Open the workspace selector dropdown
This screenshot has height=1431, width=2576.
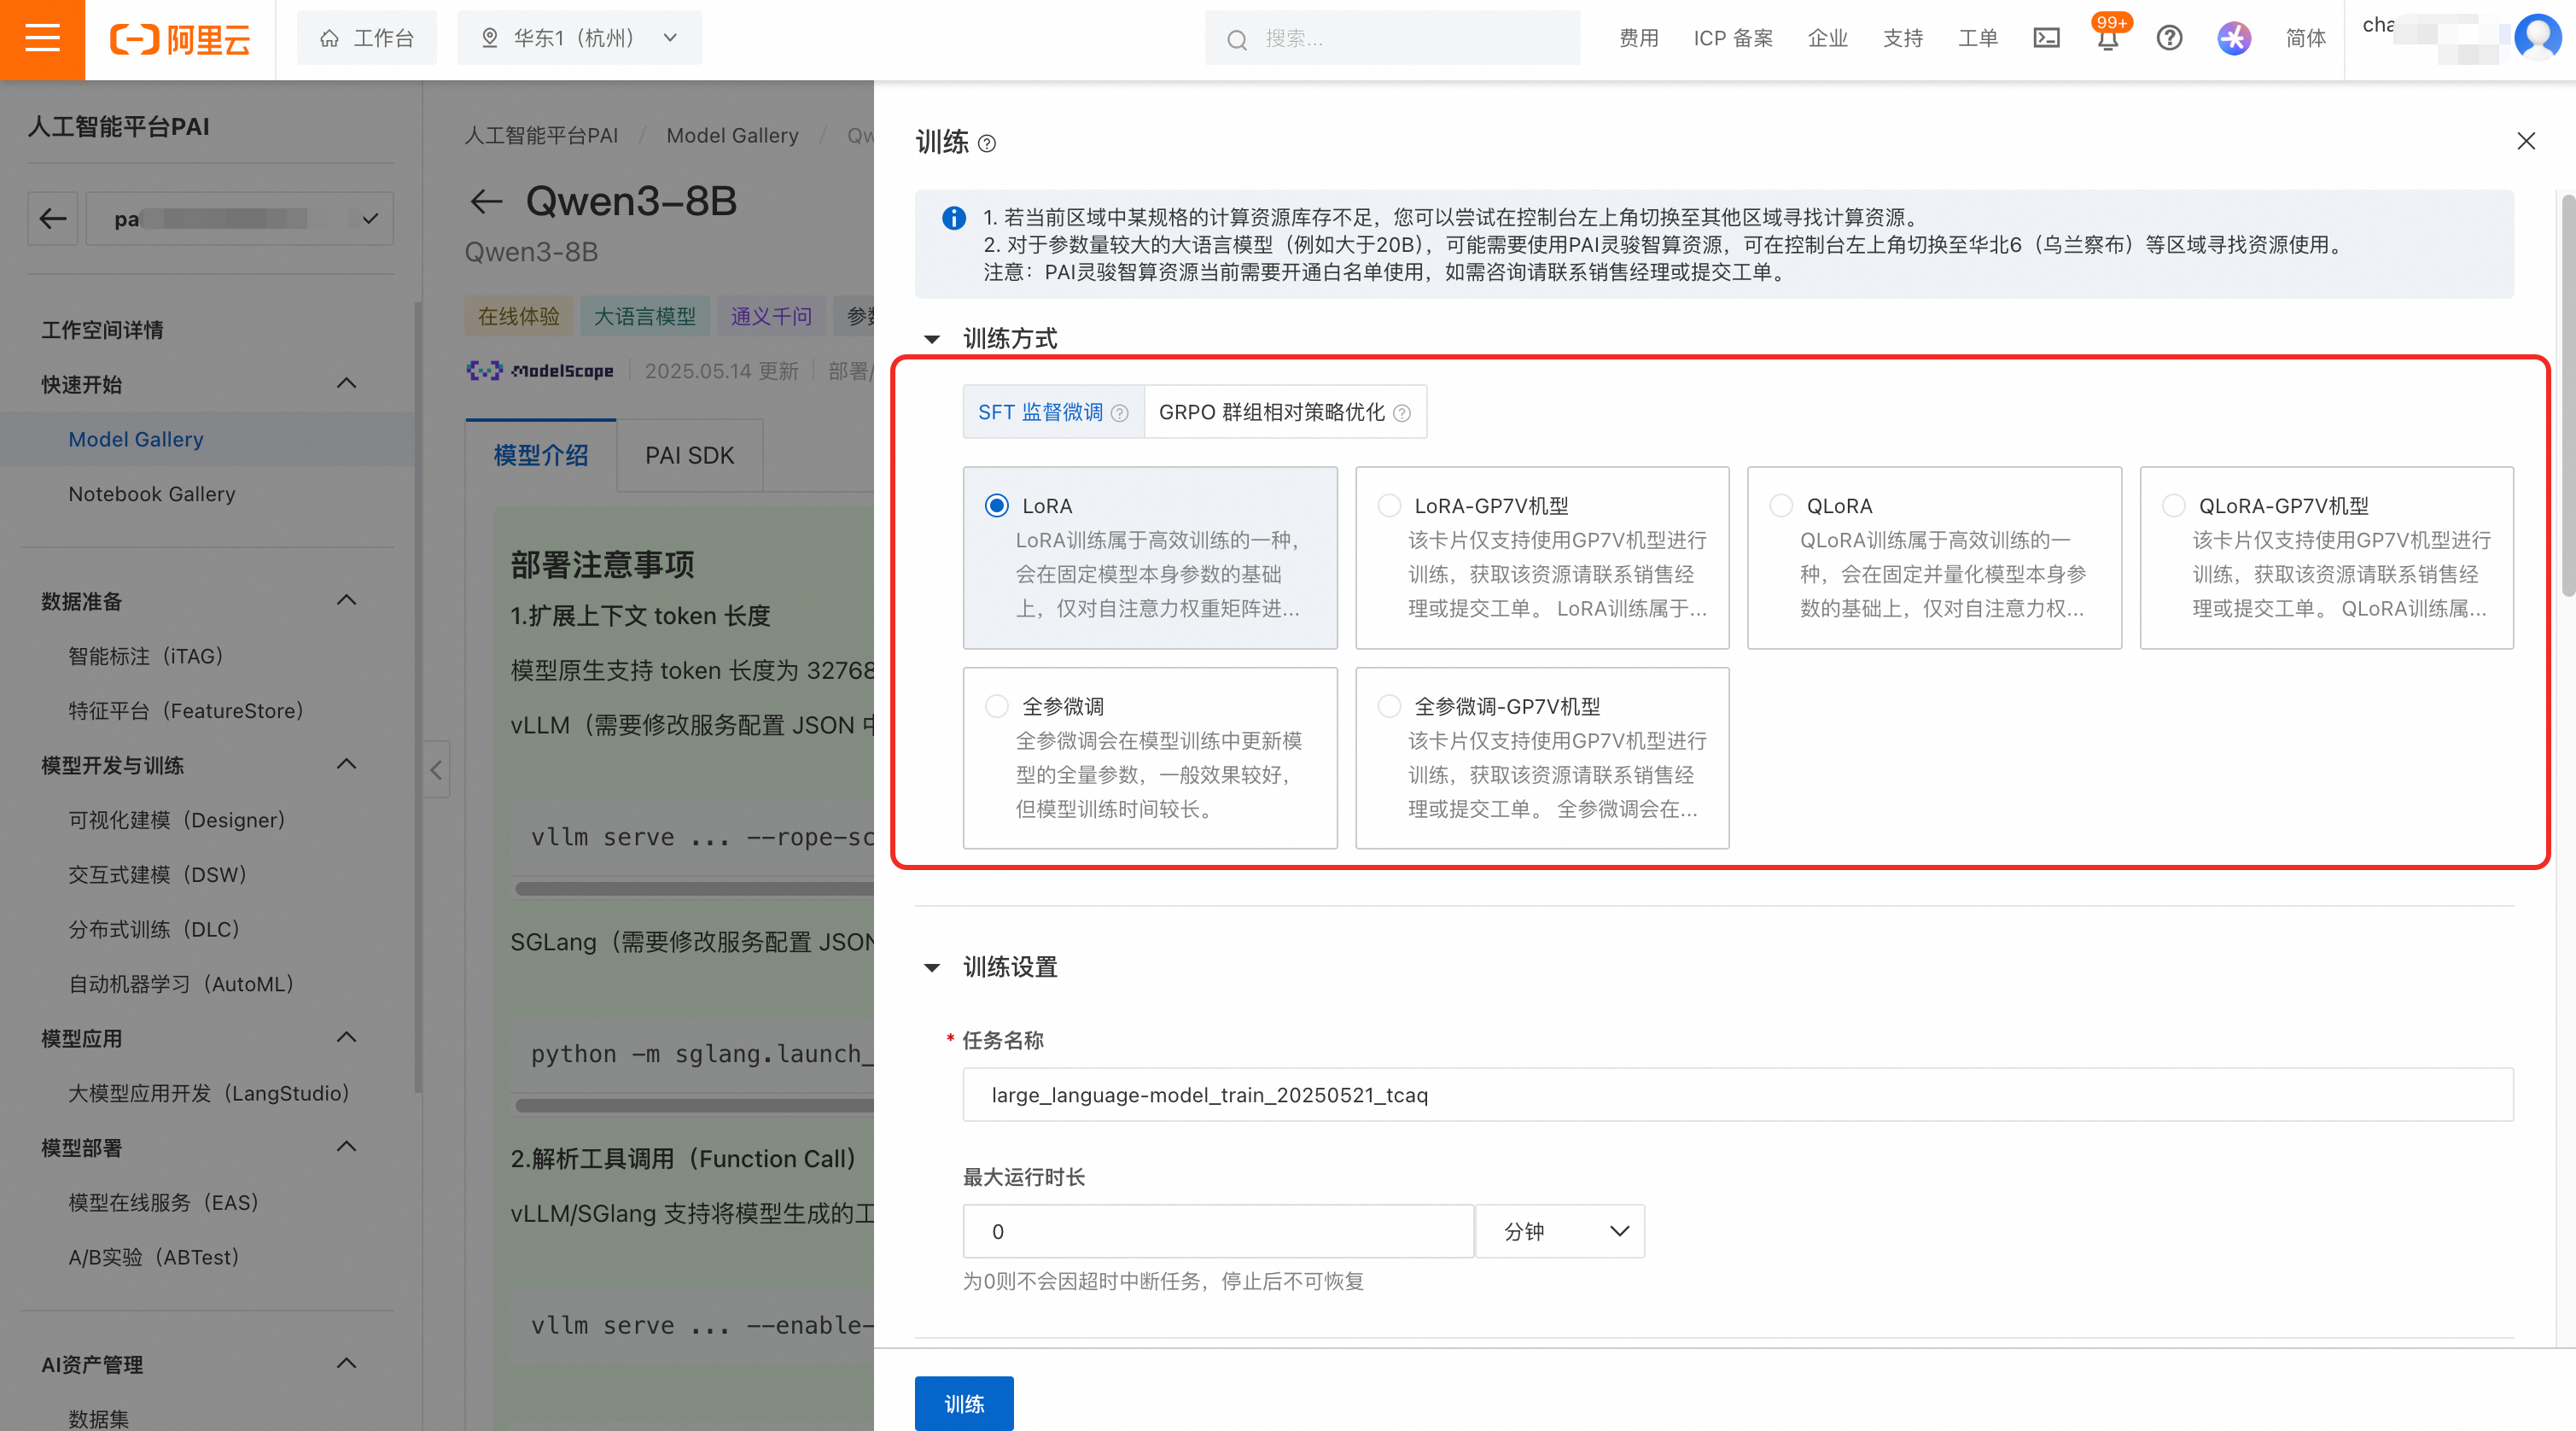point(240,218)
